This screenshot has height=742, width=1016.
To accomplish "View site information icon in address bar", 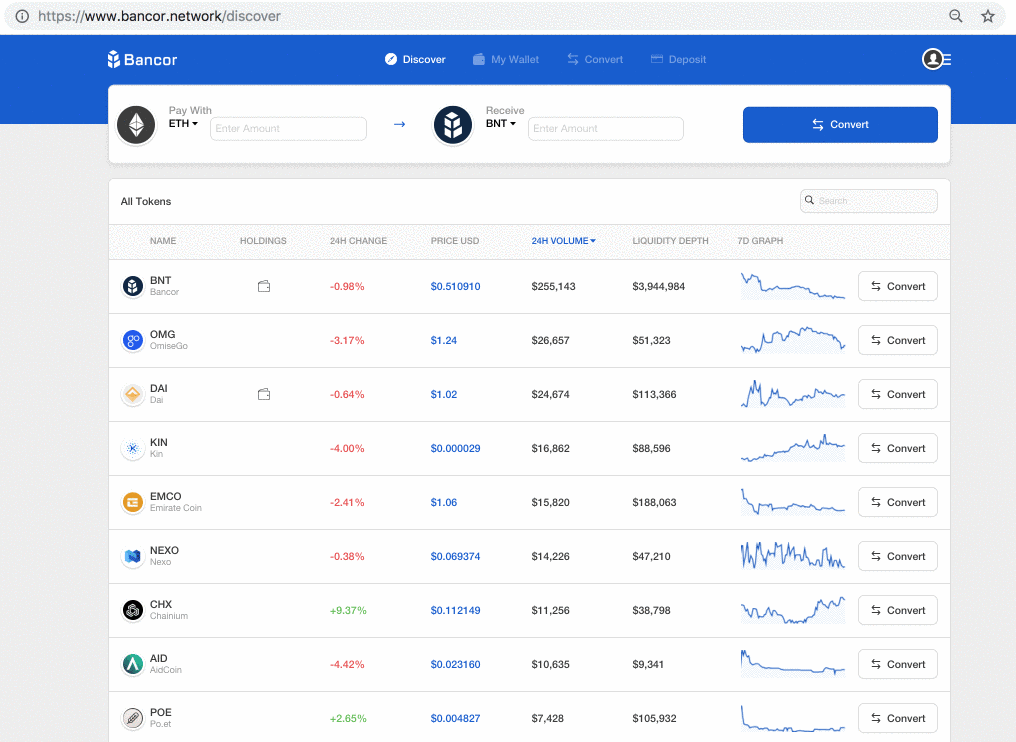I will pyautogui.click(x=22, y=16).
